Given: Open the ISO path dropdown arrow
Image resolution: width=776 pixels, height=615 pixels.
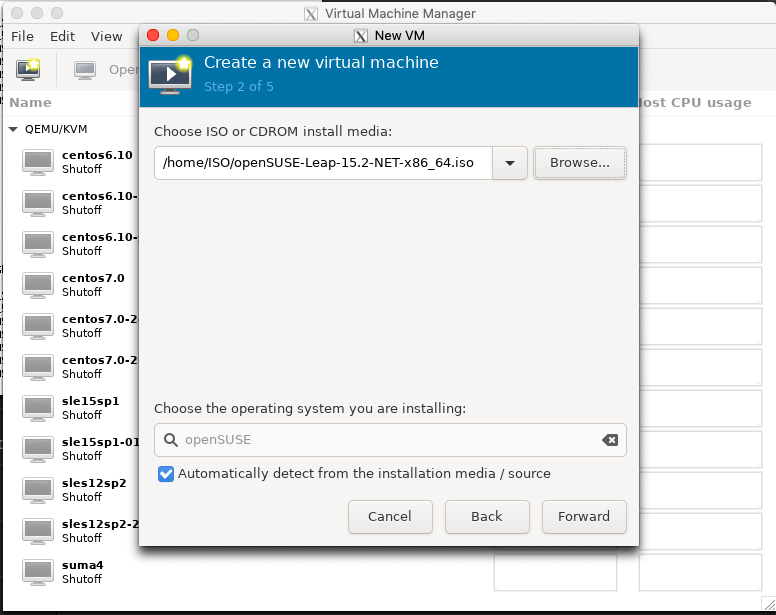Looking at the screenshot, I should 510,163.
